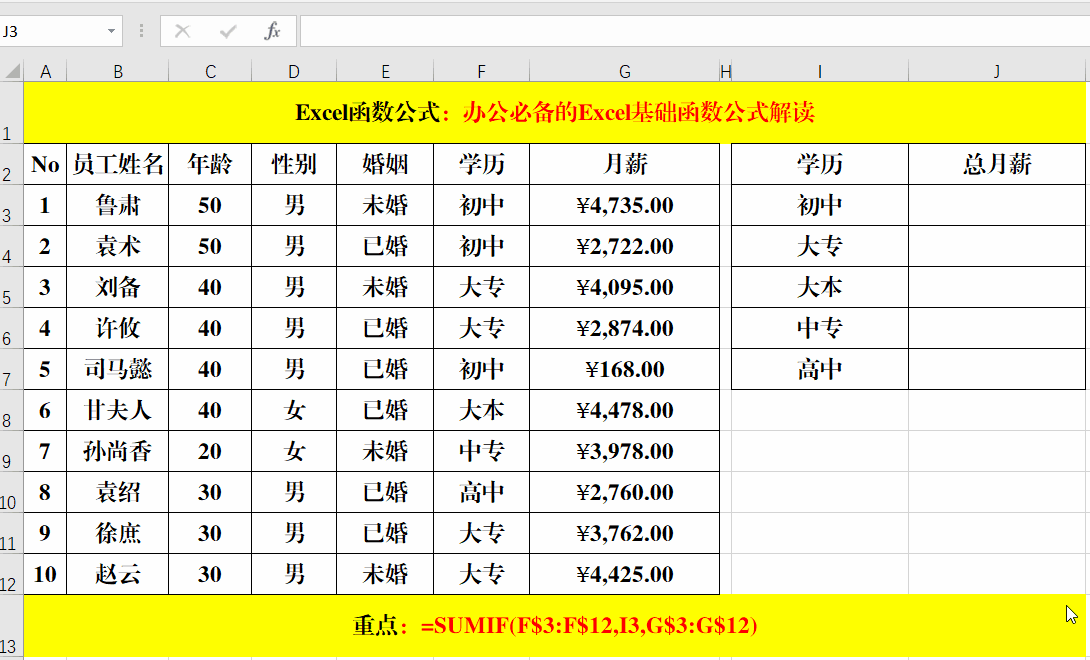Click the empty 总月薪 cell beside 大专
1090x660 pixels.
pyautogui.click(x=997, y=246)
